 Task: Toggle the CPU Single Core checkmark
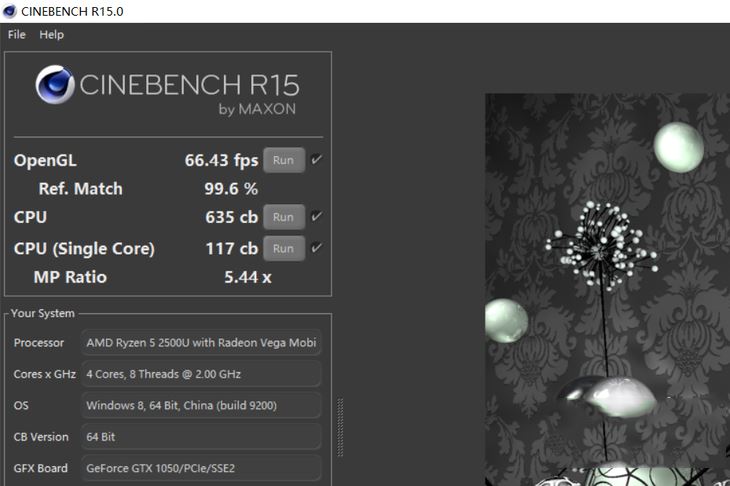pos(317,248)
